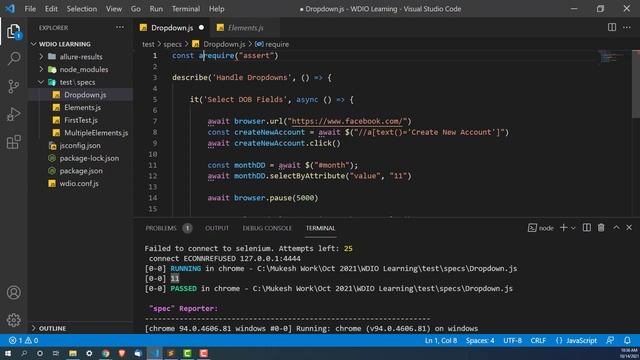Open Chrome from the Windows taskbar
The image size is (640, 360).
[x=106, y=353]
